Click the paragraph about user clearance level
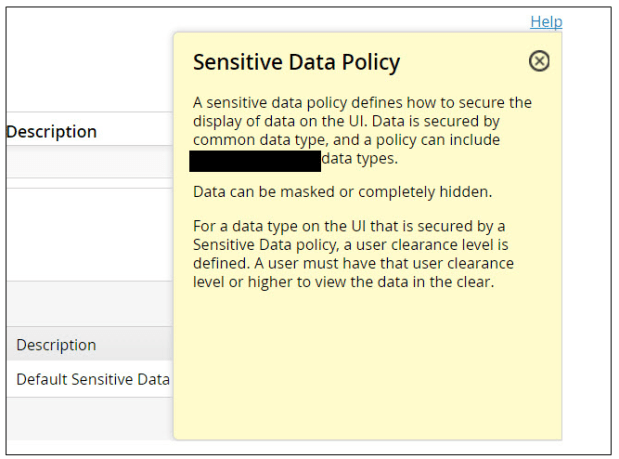The height and width of the screenshot is (459, 619). (353, 254)
